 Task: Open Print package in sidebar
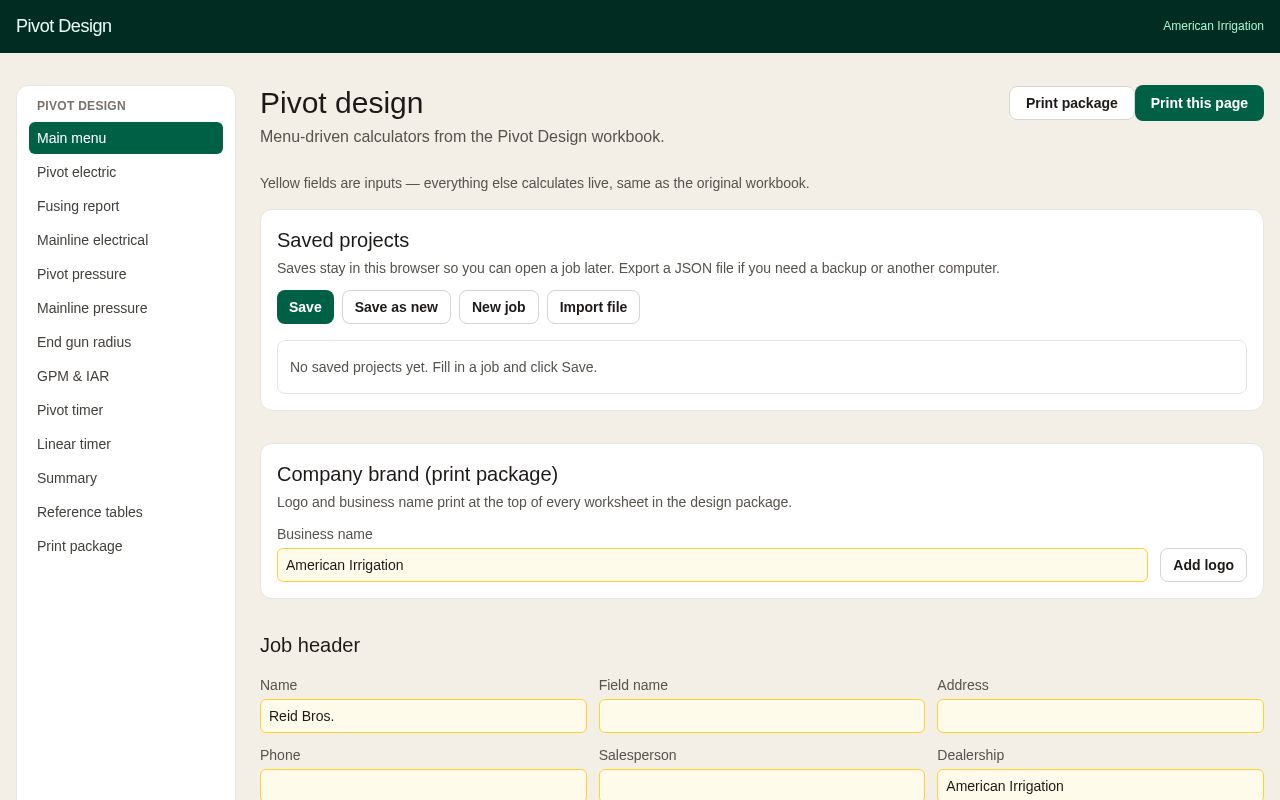[x=126, y=546]
